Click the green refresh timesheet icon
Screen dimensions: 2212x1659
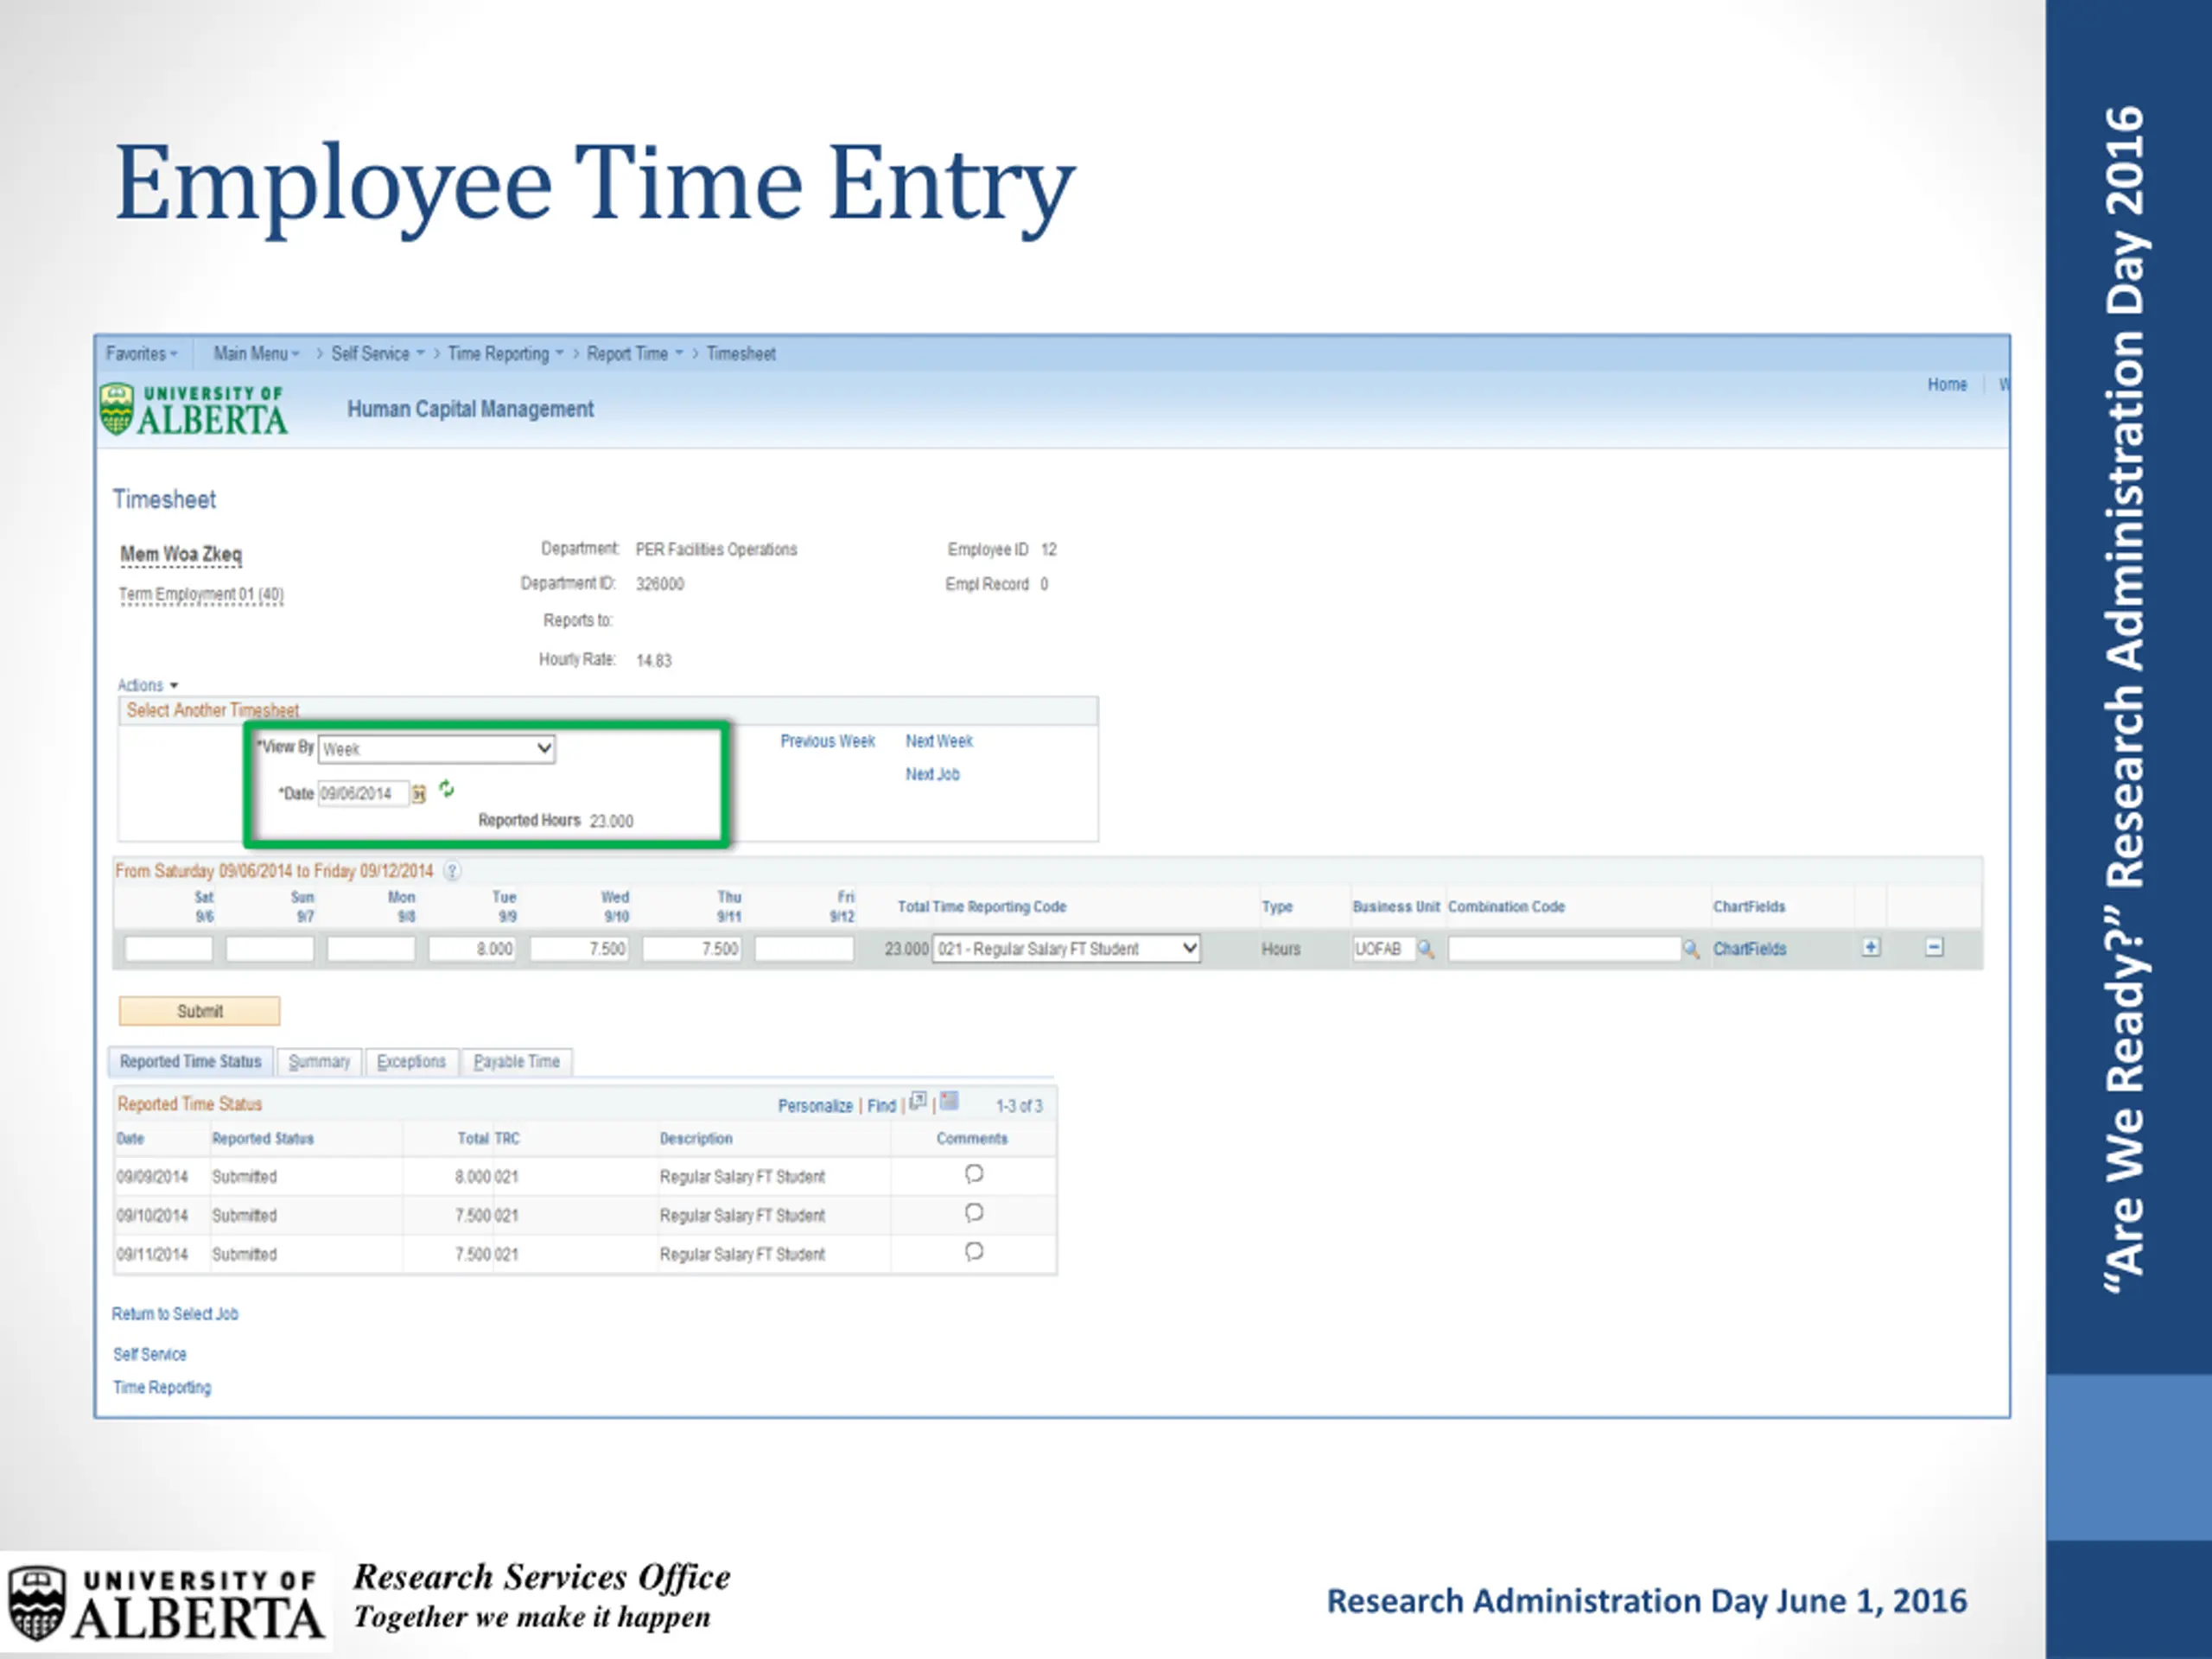447,790
